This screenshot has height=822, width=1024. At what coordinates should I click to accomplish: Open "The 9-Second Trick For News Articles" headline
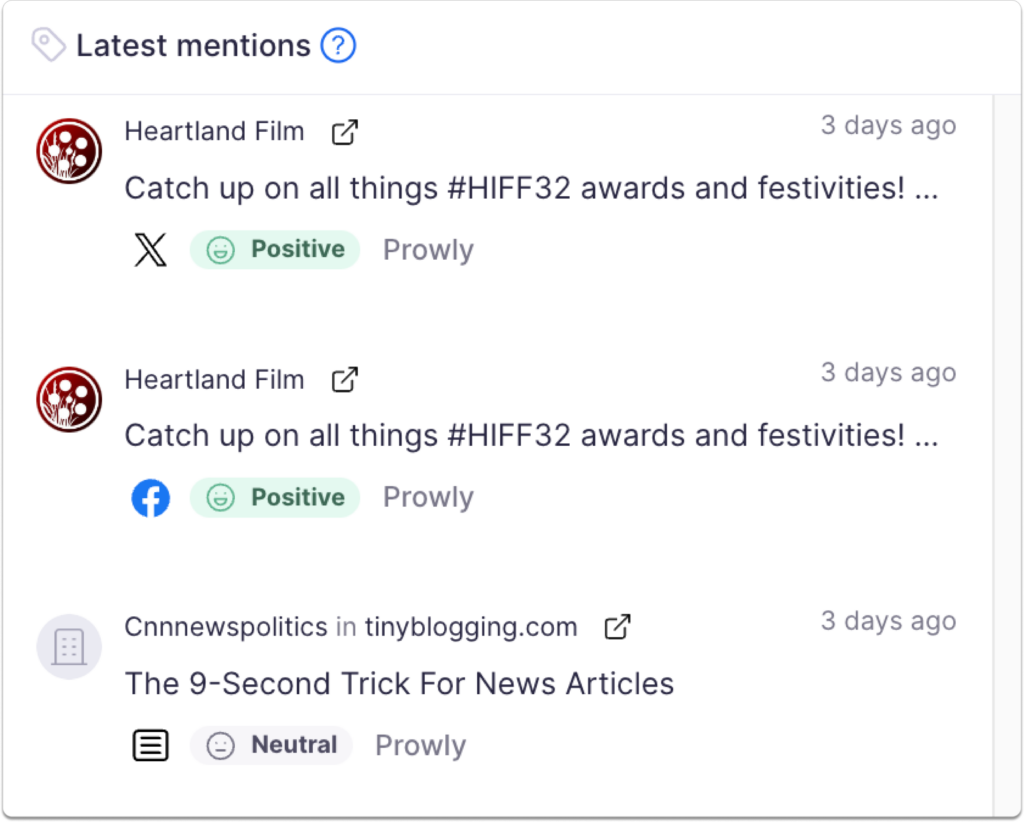pos(399,684)
